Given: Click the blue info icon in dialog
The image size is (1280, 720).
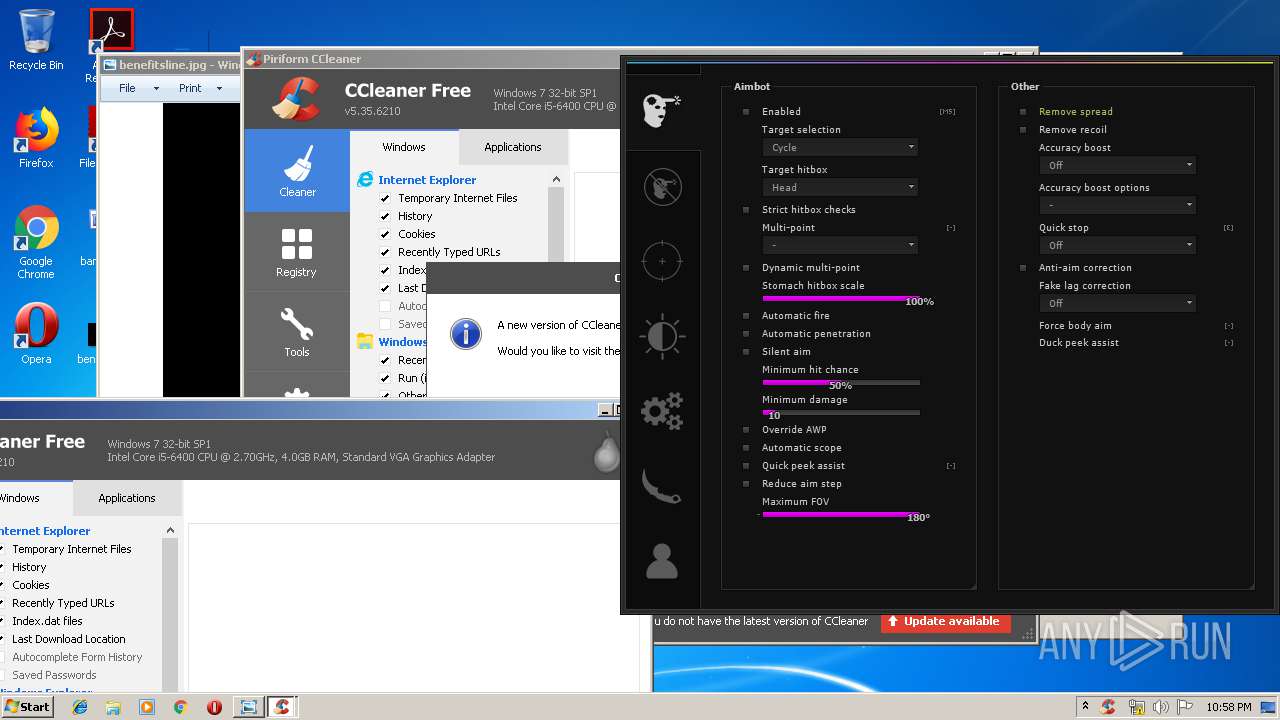Looking at the screenshot, I should (x=466, y=334).
